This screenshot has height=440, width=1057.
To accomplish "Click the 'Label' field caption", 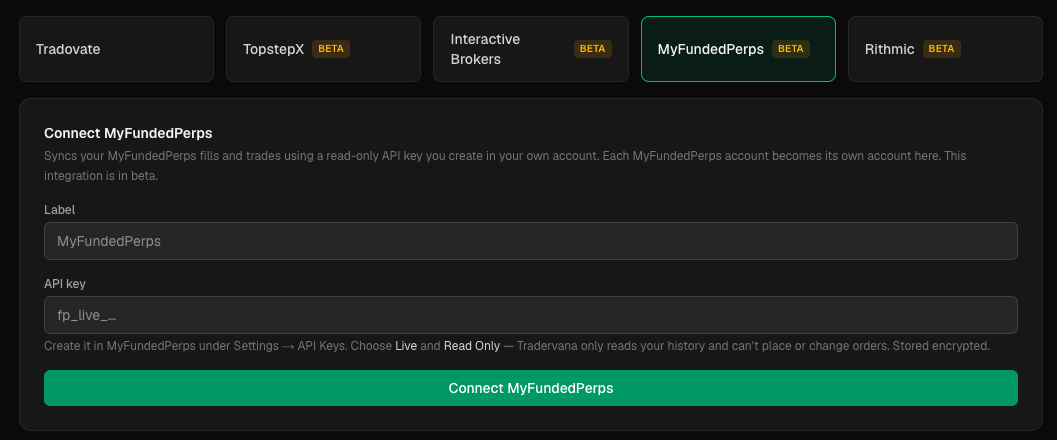I will [59, 210].
